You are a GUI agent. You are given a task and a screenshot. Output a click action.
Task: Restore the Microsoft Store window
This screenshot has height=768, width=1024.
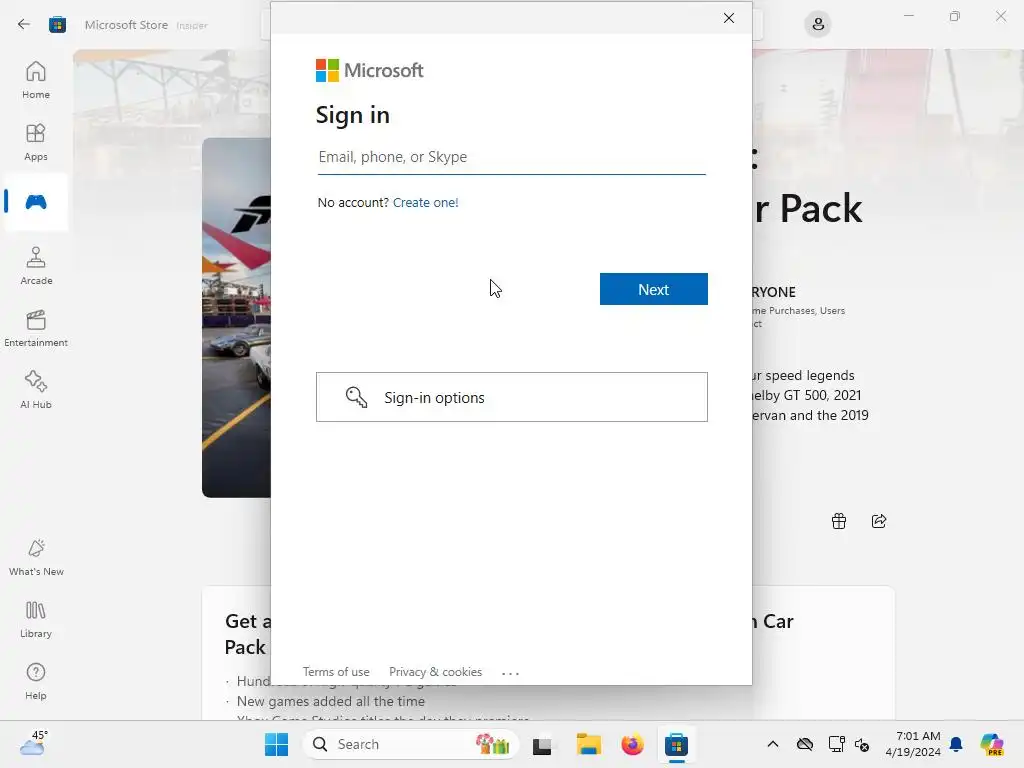pyautogui.click(x=955, y=16)
